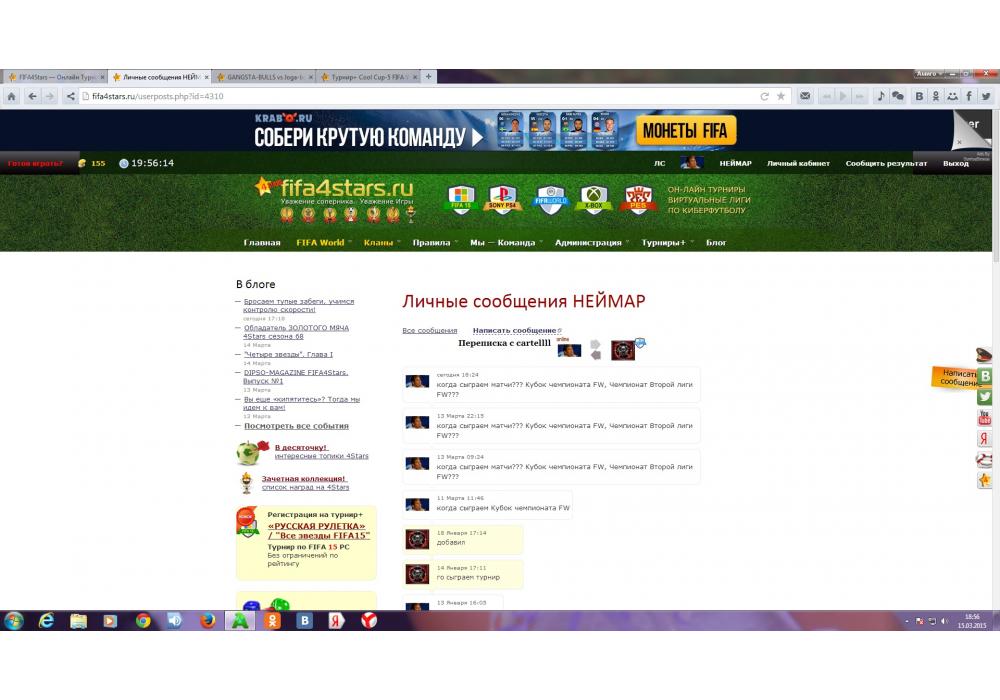Switch to the GANGSTA-BULLS browser tab
The height and width of the screenshot is (700, 1000).
coord(264,76)
